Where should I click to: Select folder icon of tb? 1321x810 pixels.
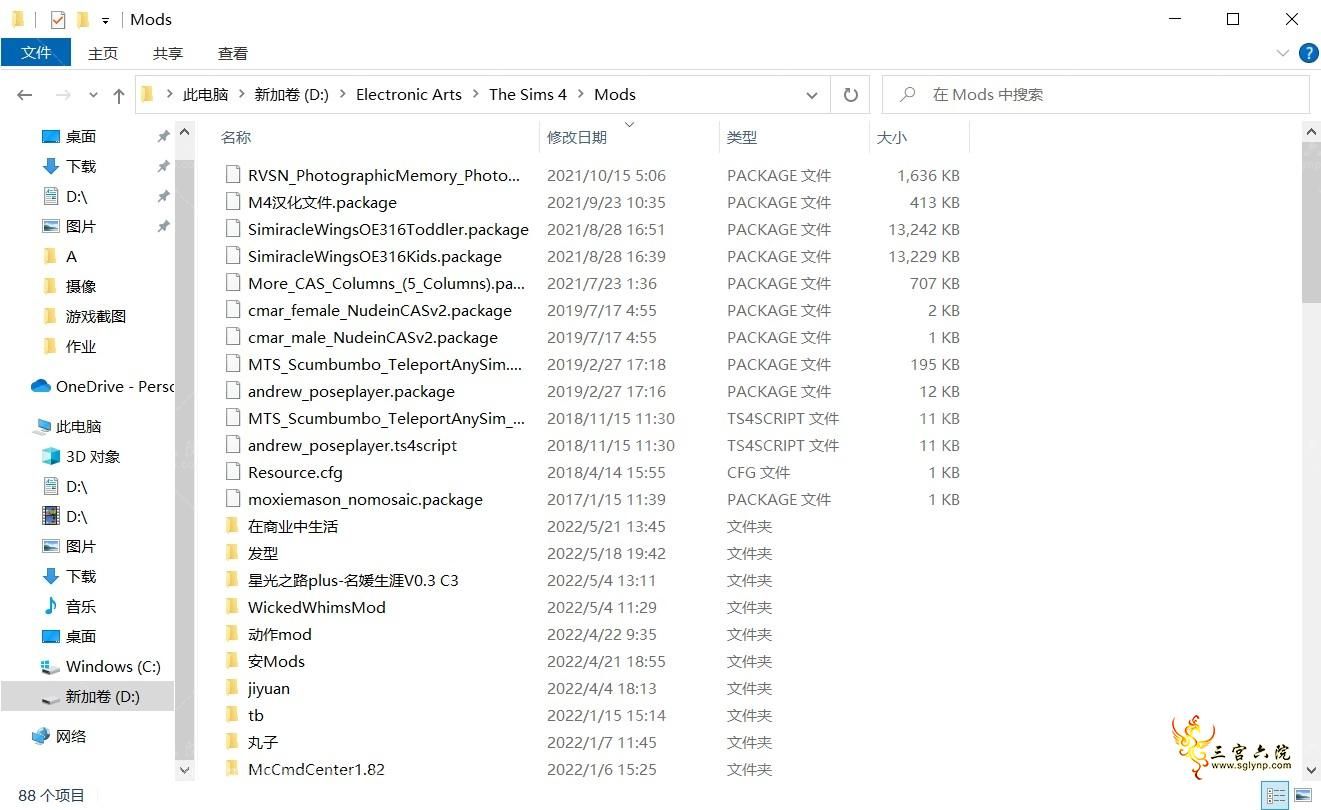click(233, 715)
